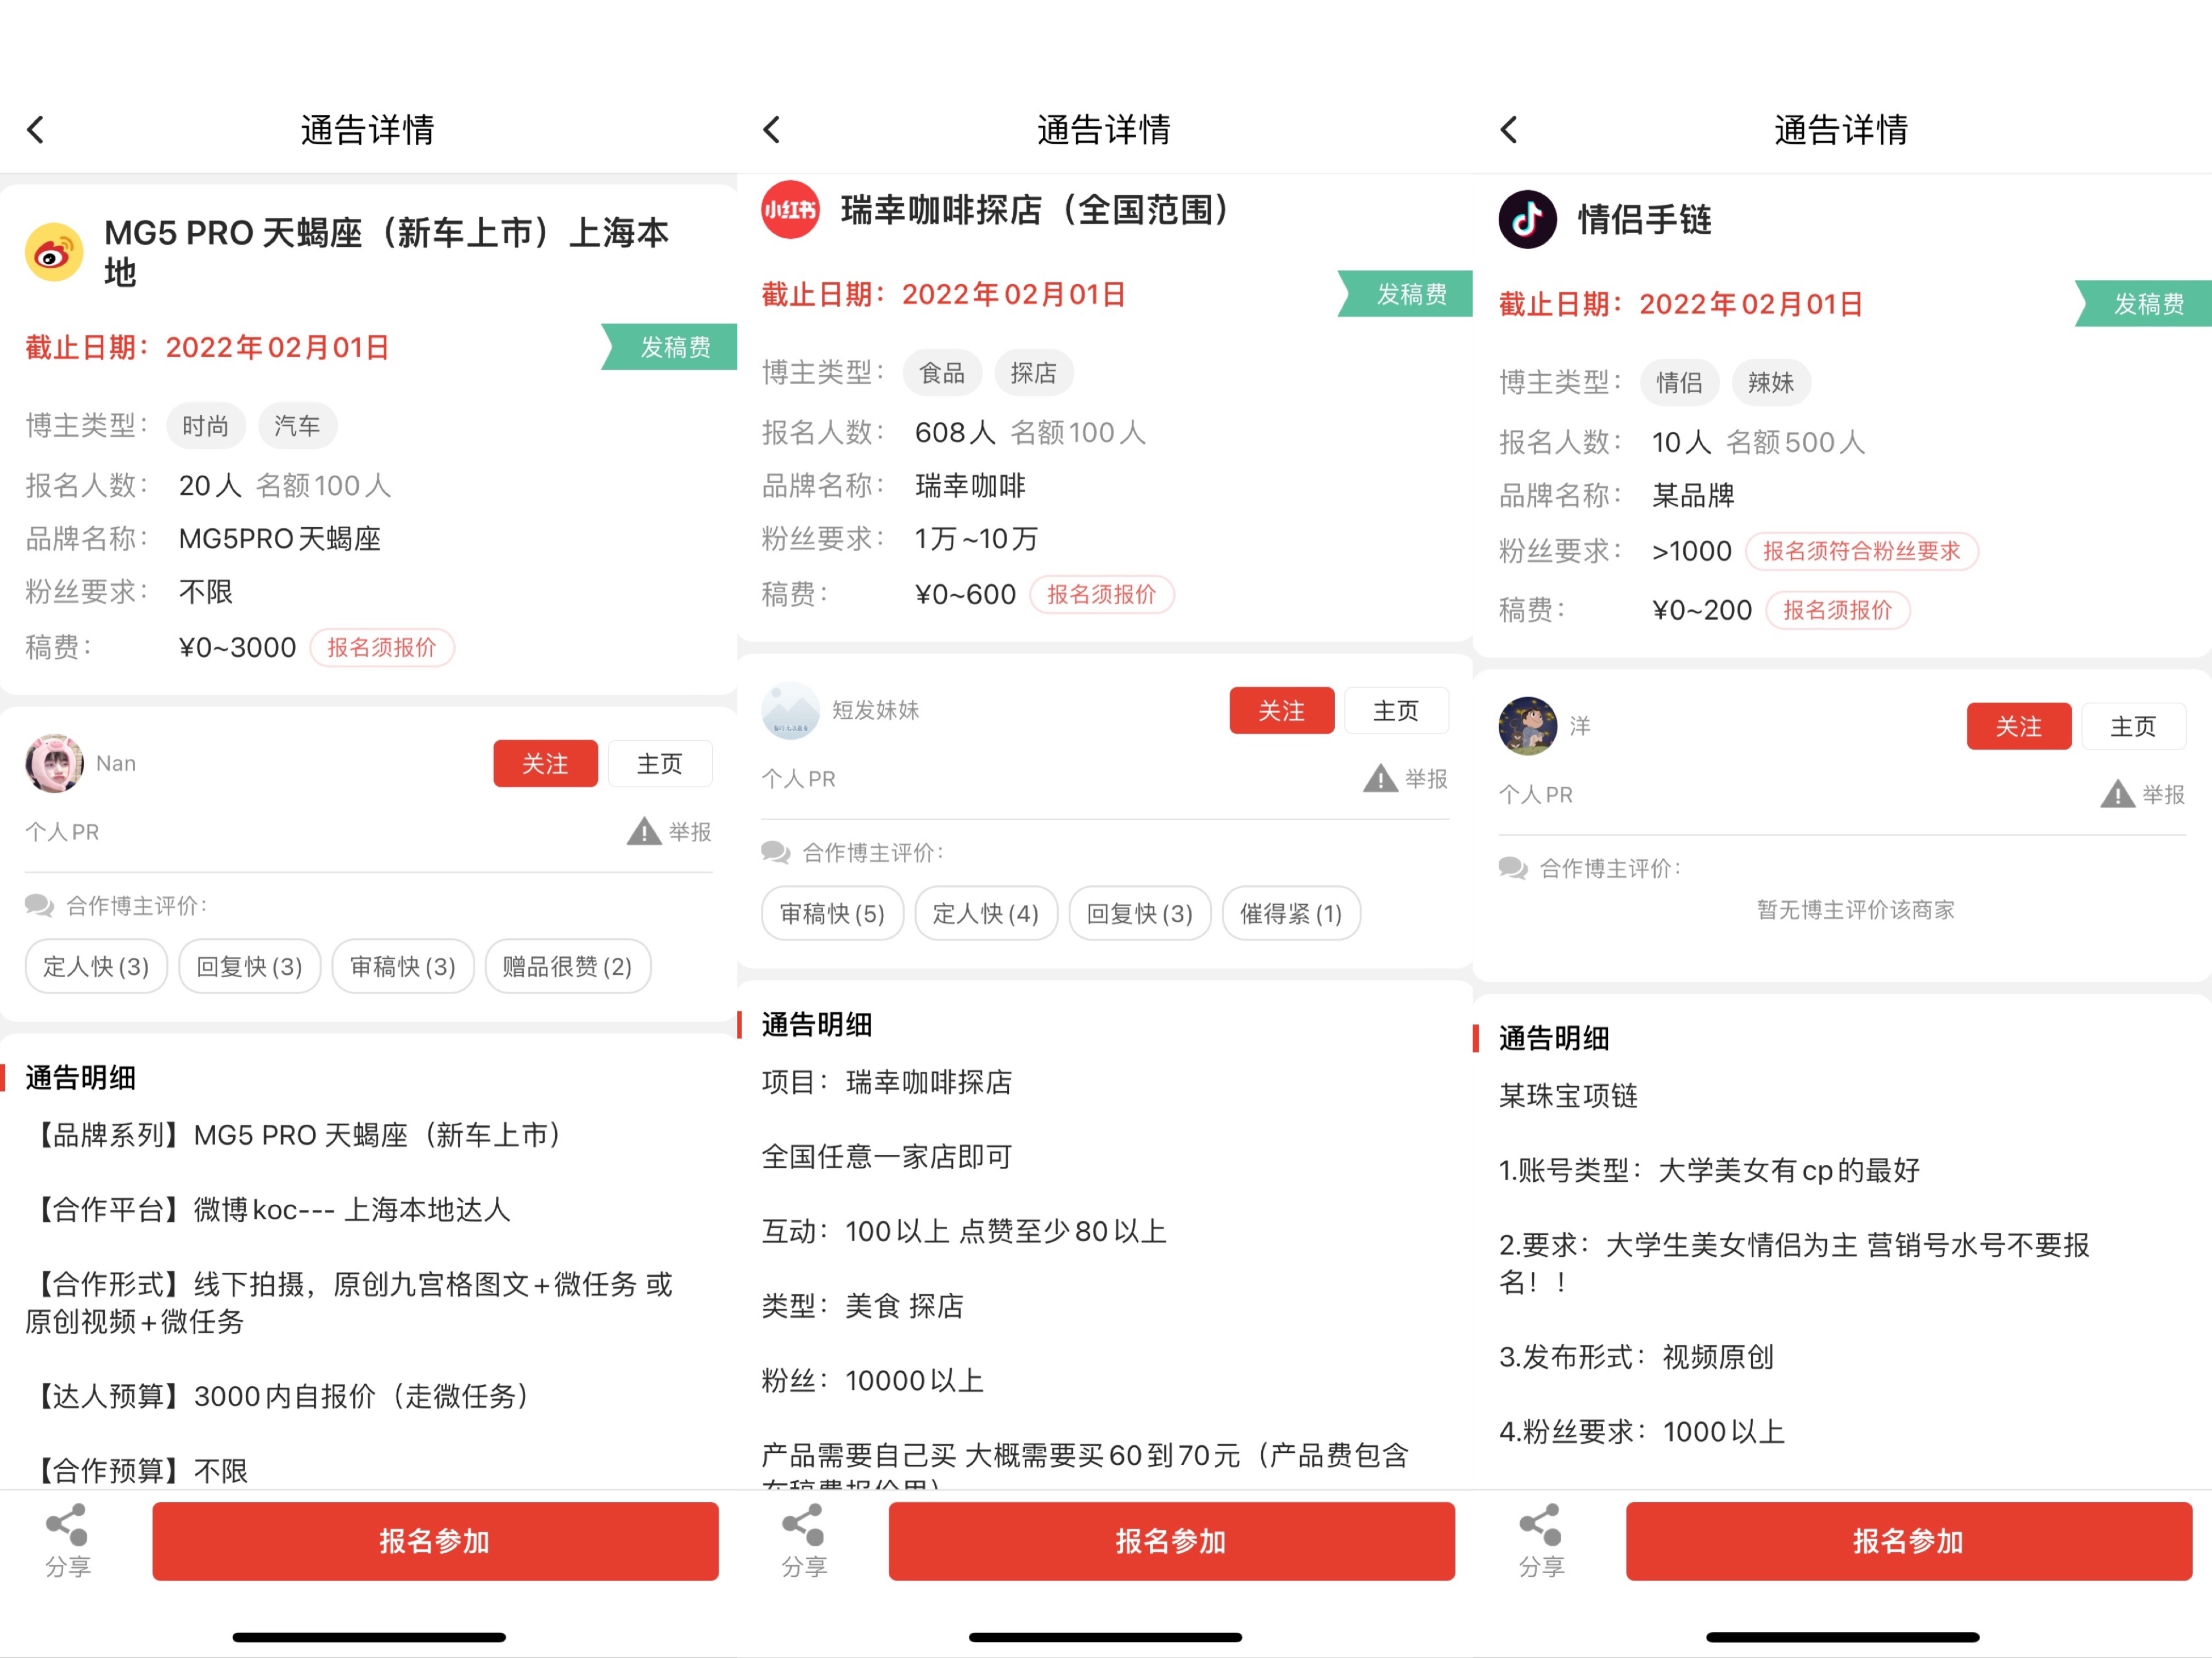Tap the username Nan
Screen dimensions: 2212x1658
point(116,763)
